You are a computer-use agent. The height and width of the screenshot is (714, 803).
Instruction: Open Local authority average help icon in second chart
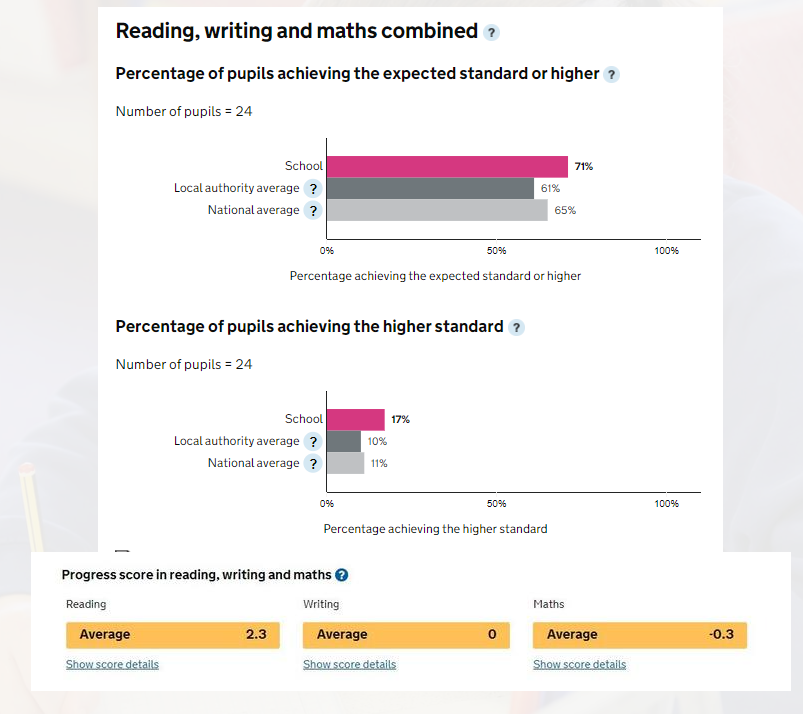[313, 442]
